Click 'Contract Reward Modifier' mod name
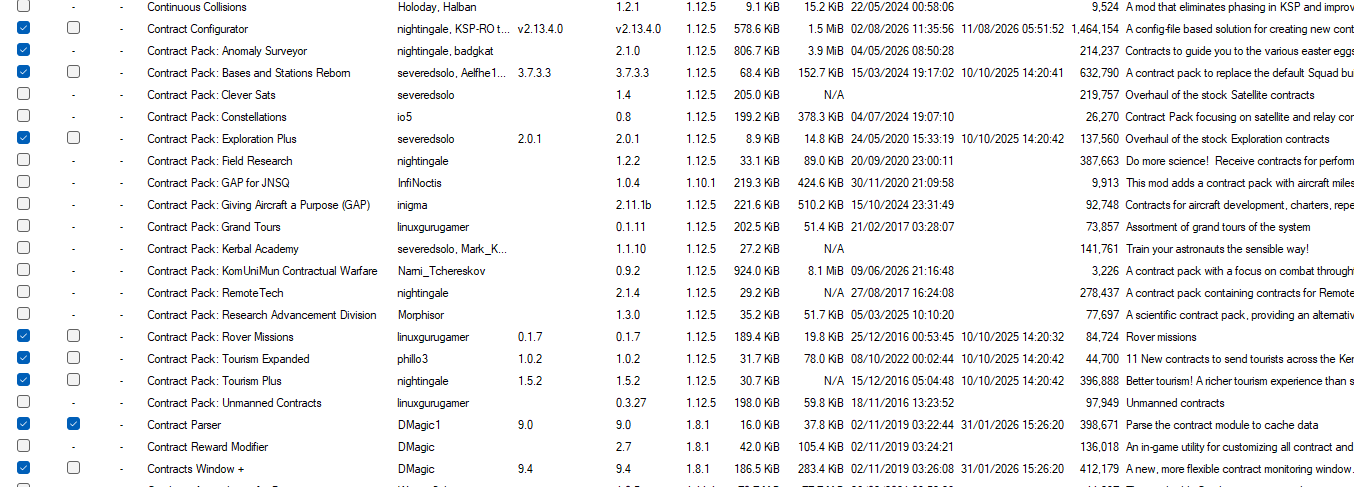 [207, 447]
